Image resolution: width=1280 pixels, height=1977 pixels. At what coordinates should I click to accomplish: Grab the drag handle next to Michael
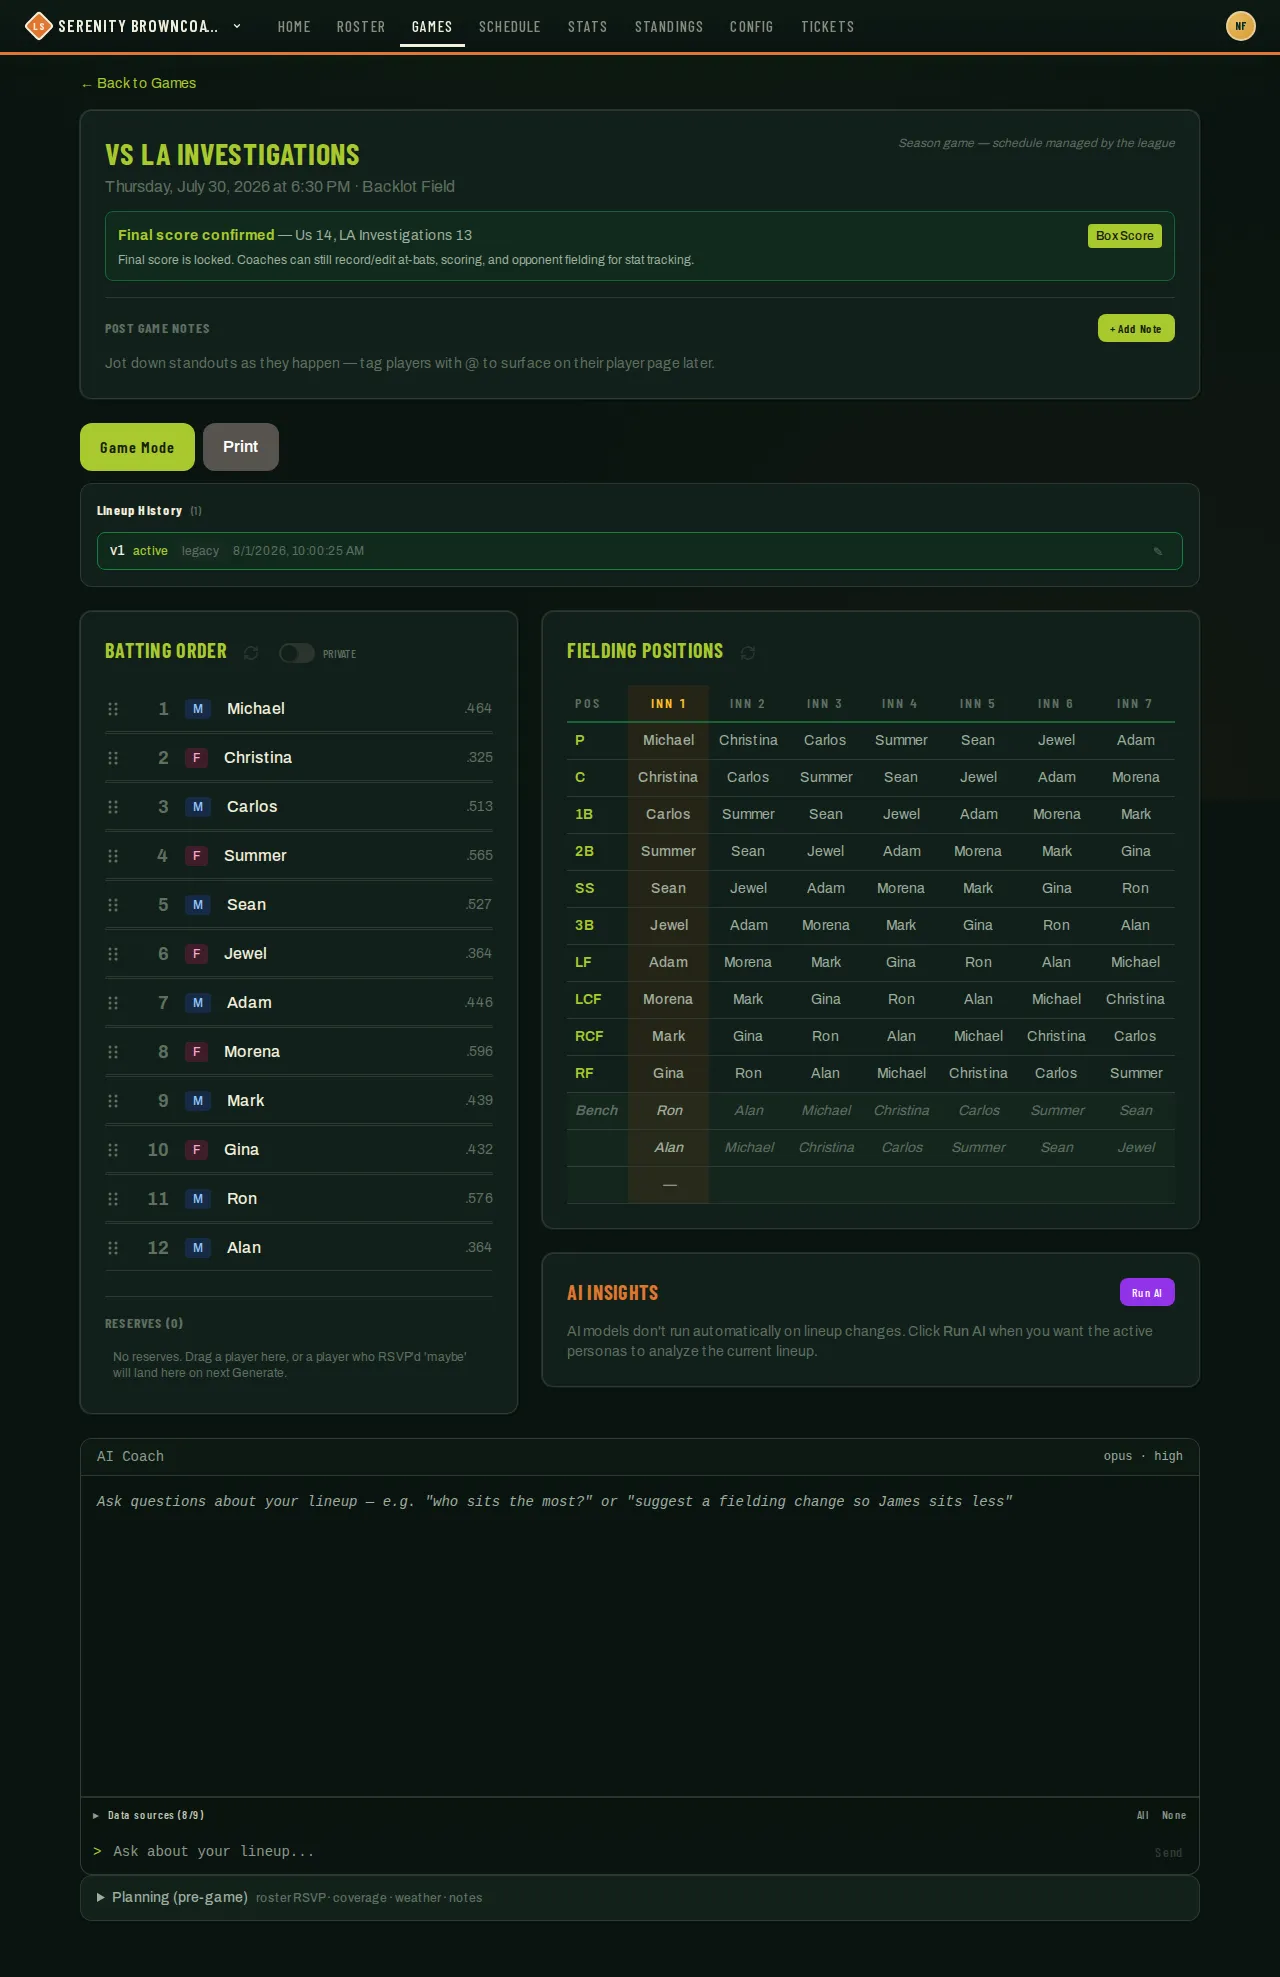tap(113, 709)
